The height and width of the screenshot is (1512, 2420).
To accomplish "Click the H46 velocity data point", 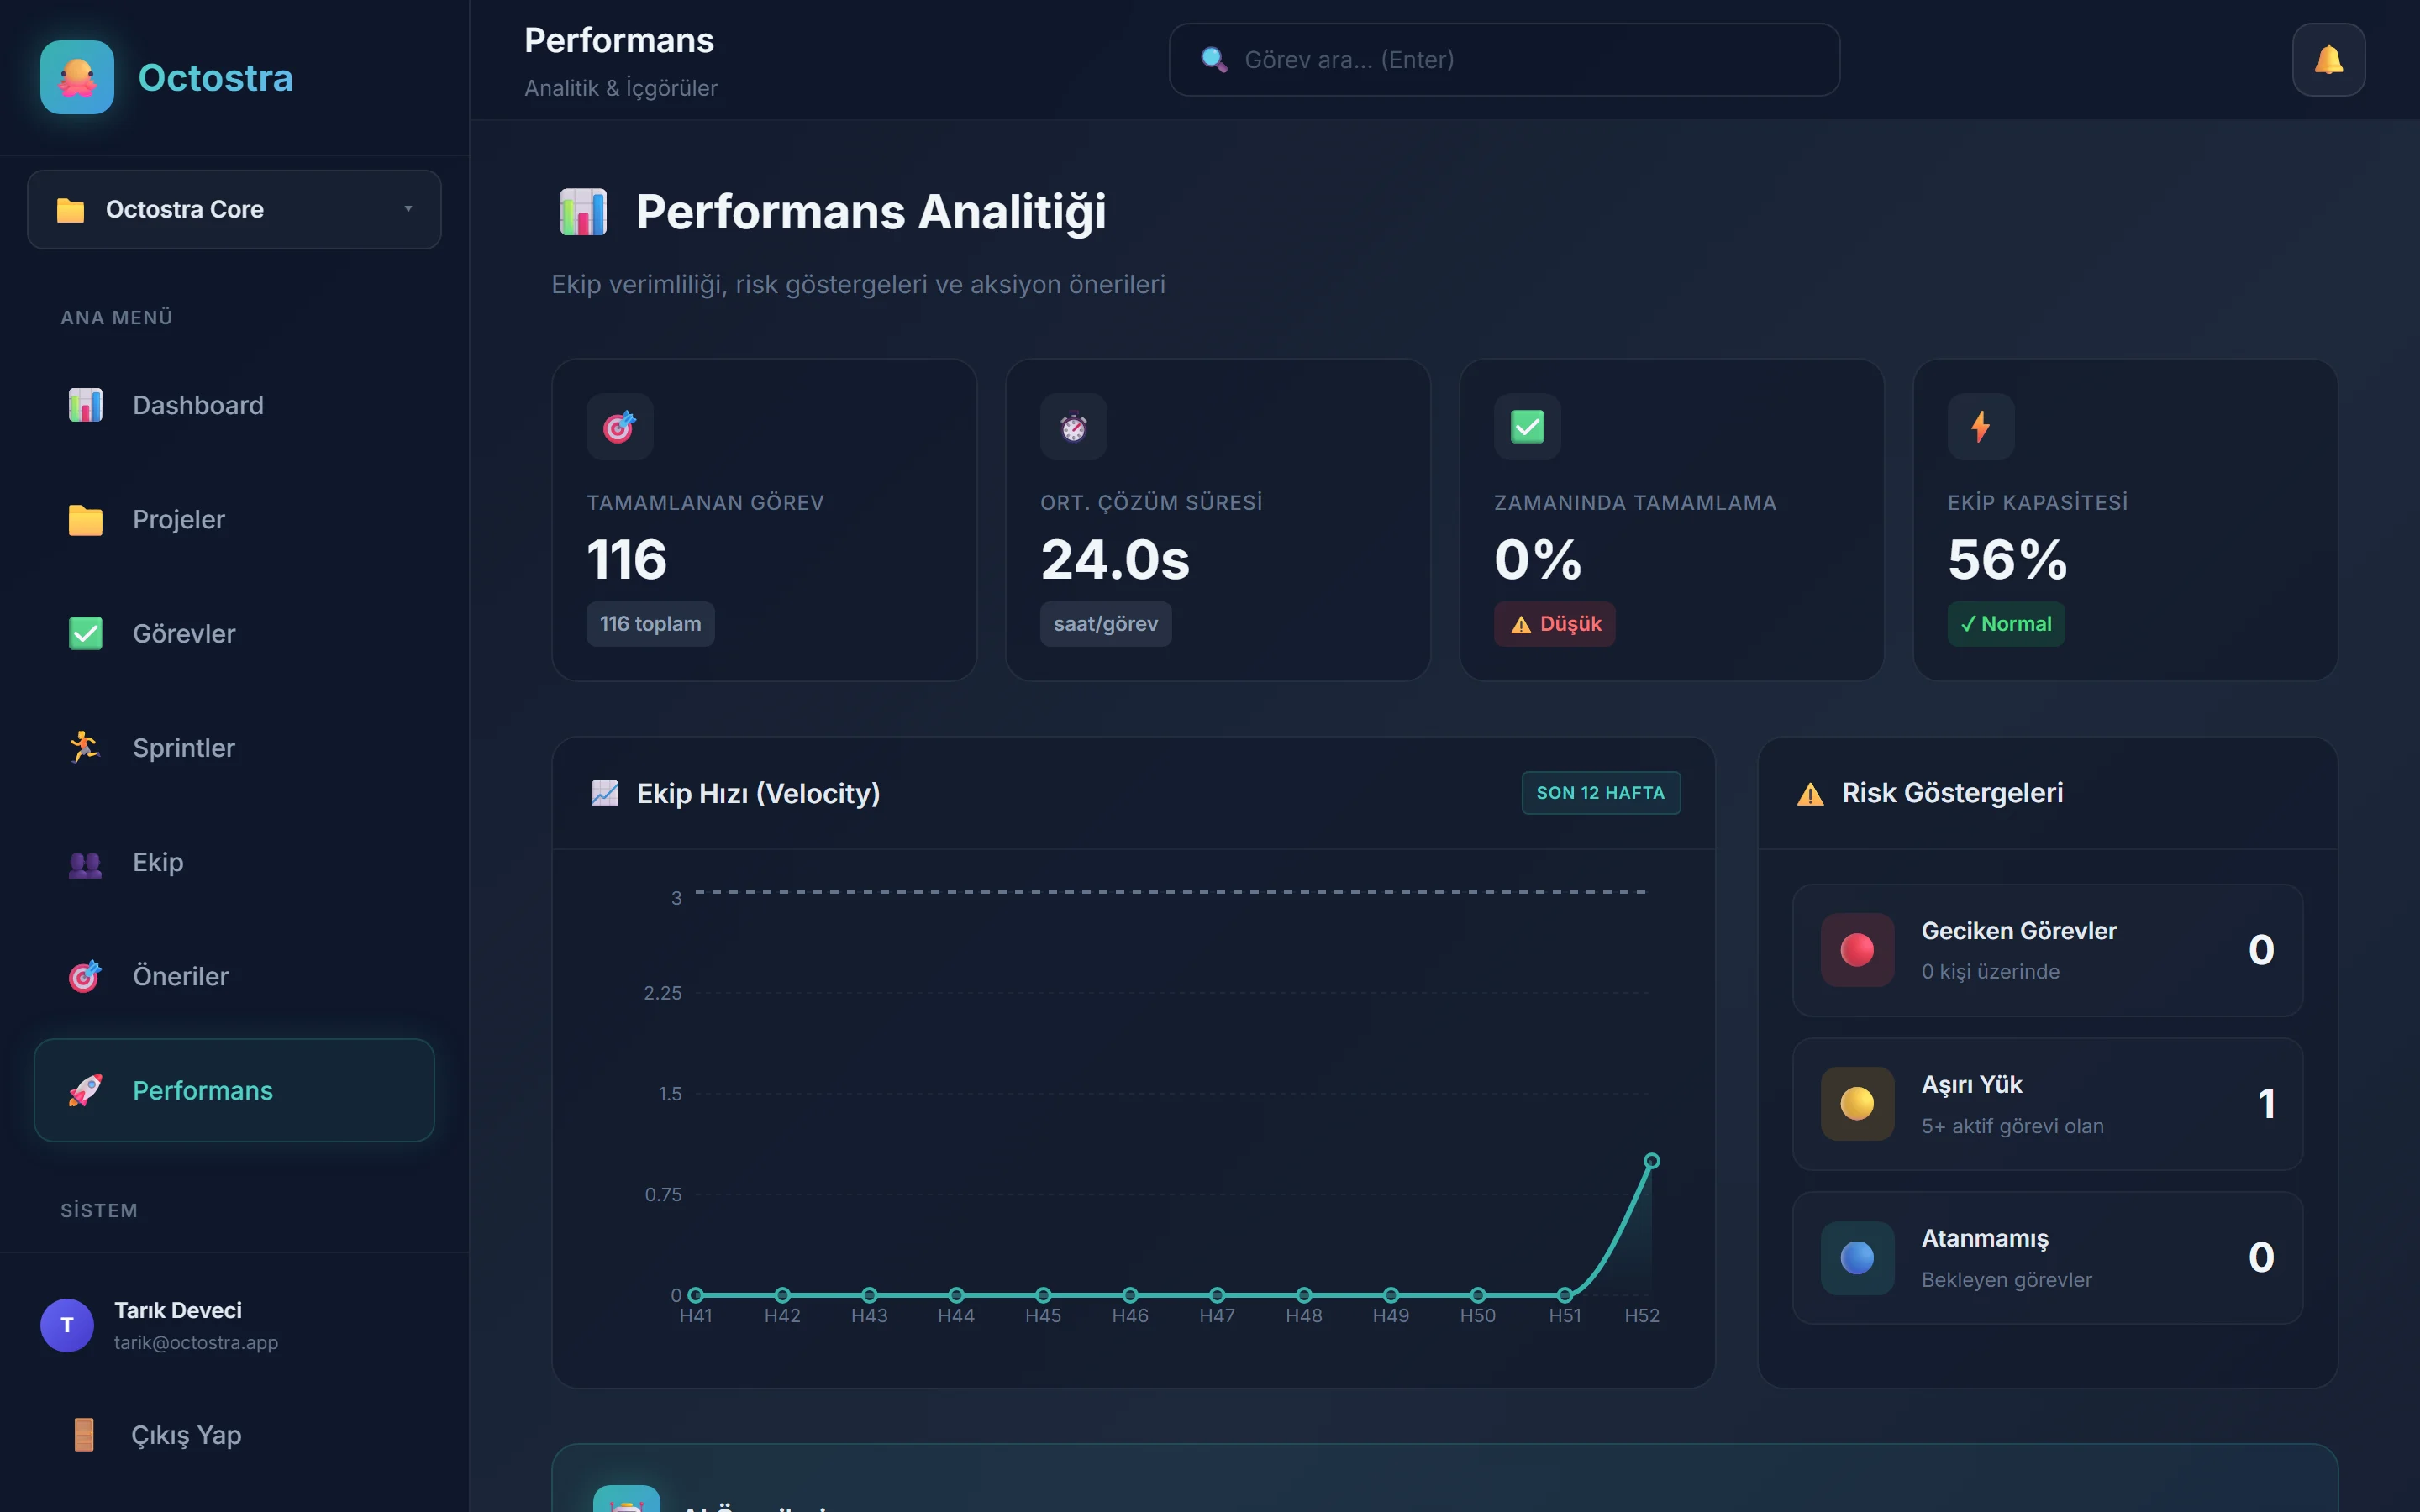I will point(1130,1295).
